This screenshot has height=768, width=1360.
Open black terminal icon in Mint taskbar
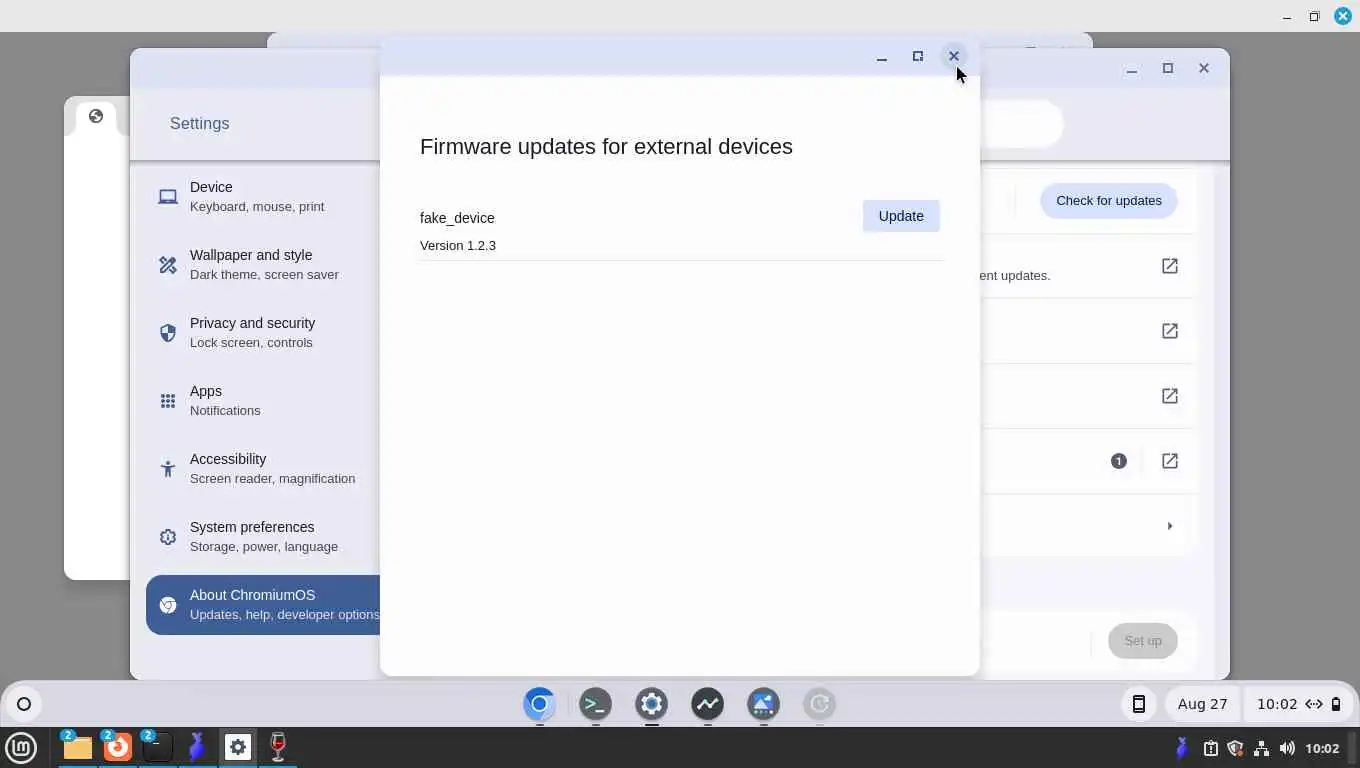(157, 747)
